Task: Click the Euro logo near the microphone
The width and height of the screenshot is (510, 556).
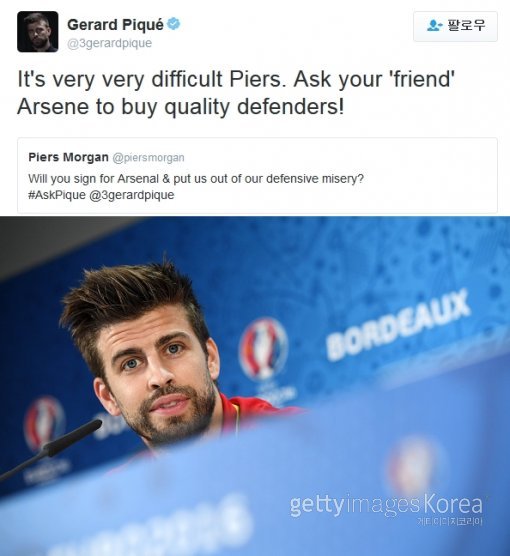Action: (x=44, y=423)
